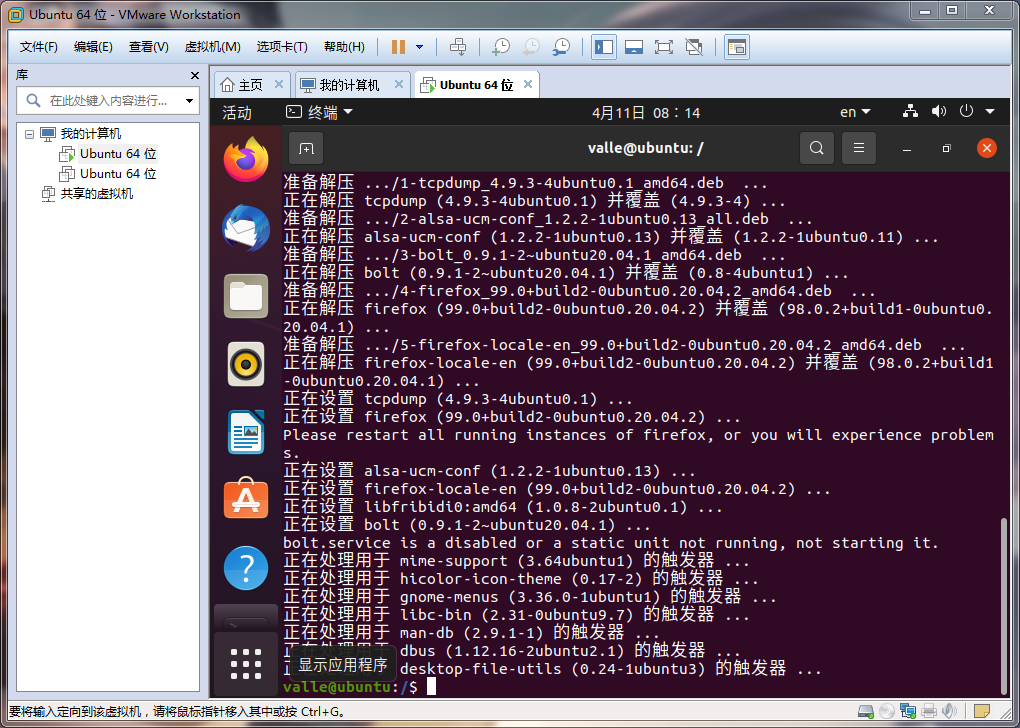Viewport: 1020px width, 728px height.
Task: Revert the VM to its previous snapshot
Action: tap(531, 47)
